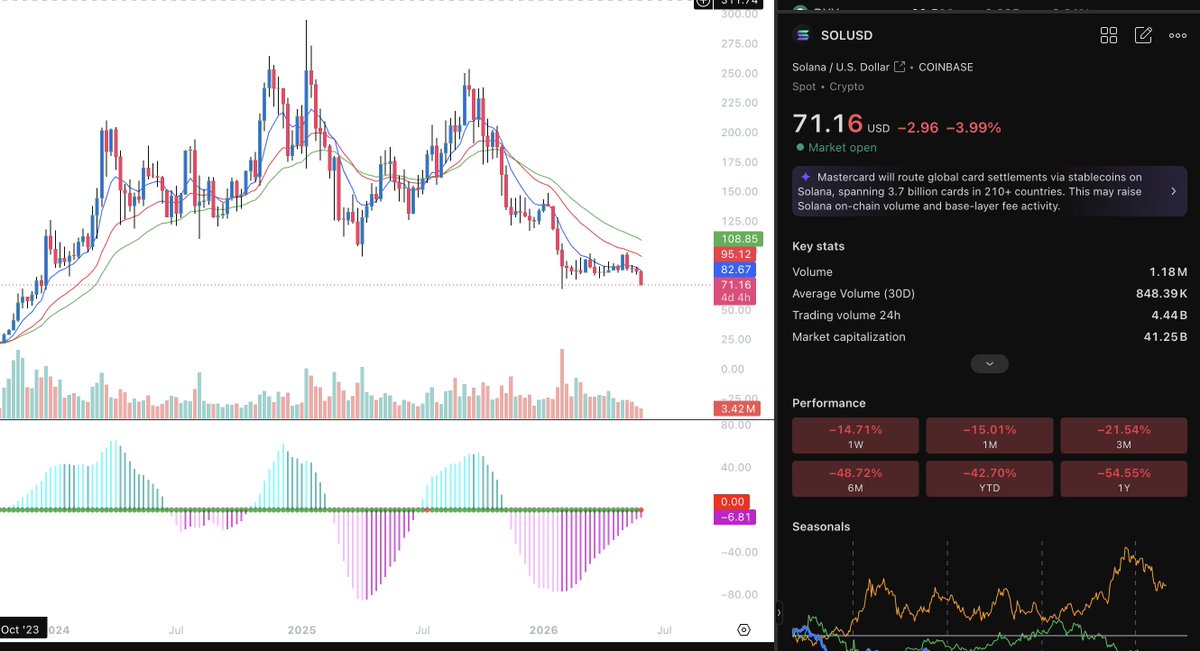Viewport: 1200px width, 651px height.
Task: Open the grid layout icon beside SOLUSD
Action: (1109, 35)
